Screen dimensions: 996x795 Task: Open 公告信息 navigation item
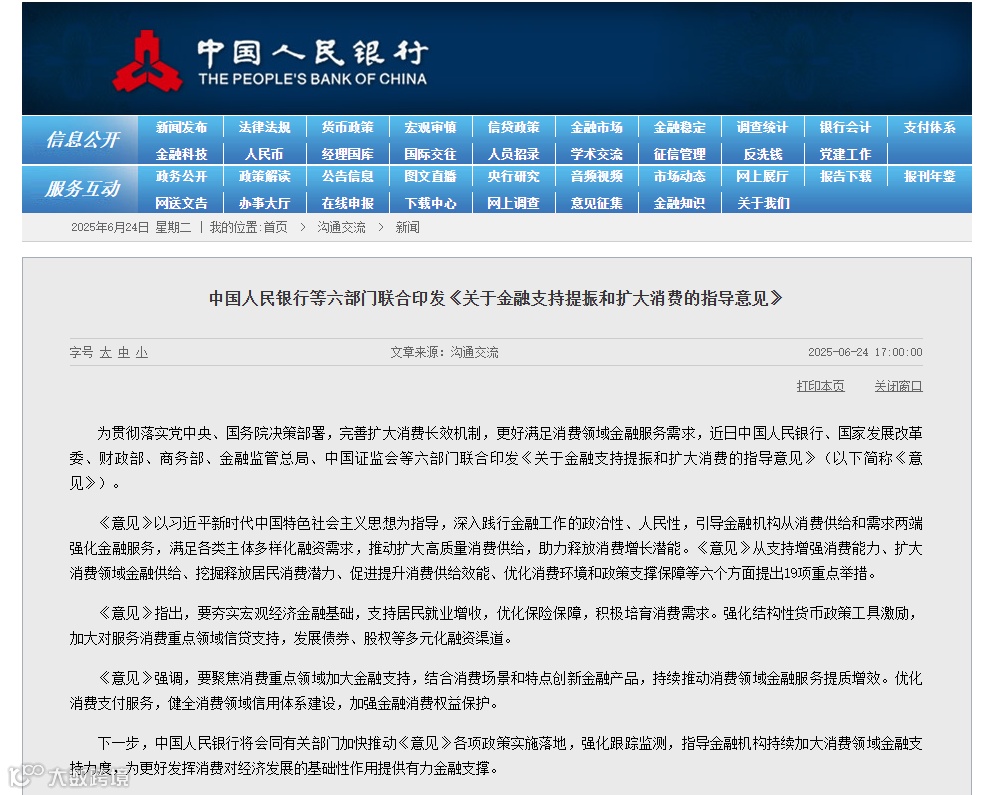[x=347, y=176]
